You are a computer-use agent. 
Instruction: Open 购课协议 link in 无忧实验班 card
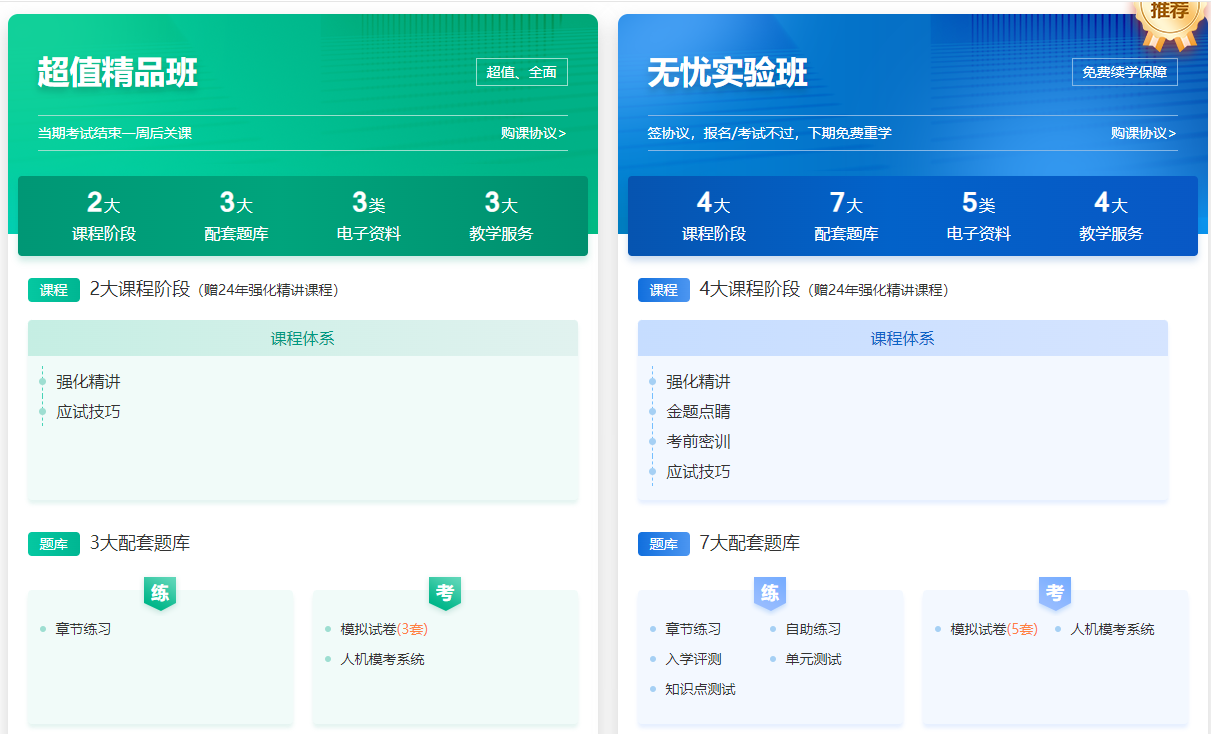pyautogui.click(x=1144, y=133)
